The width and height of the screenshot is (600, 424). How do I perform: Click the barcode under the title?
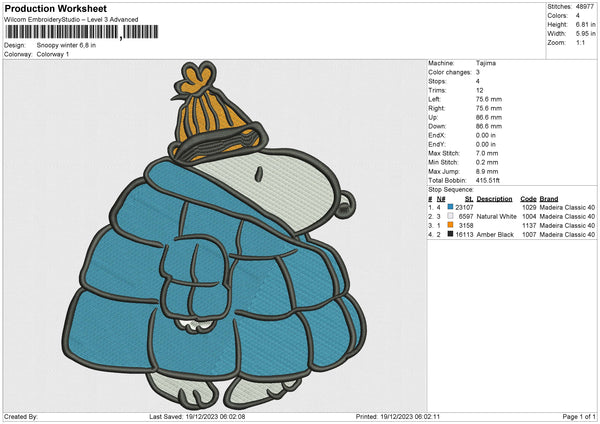81,32
